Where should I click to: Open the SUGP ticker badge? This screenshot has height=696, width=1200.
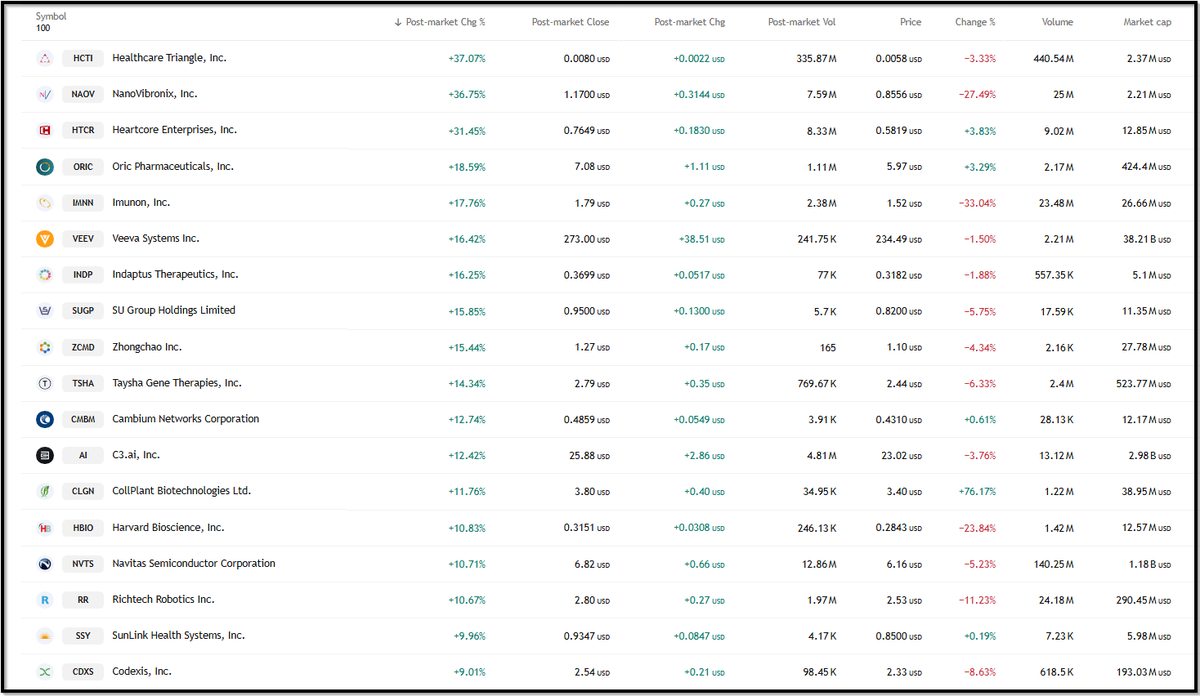(x=83, y=311)
